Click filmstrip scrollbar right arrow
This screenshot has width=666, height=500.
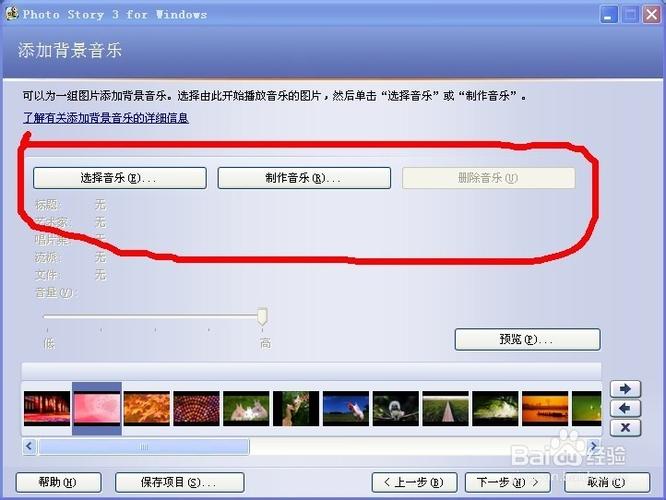593,447
